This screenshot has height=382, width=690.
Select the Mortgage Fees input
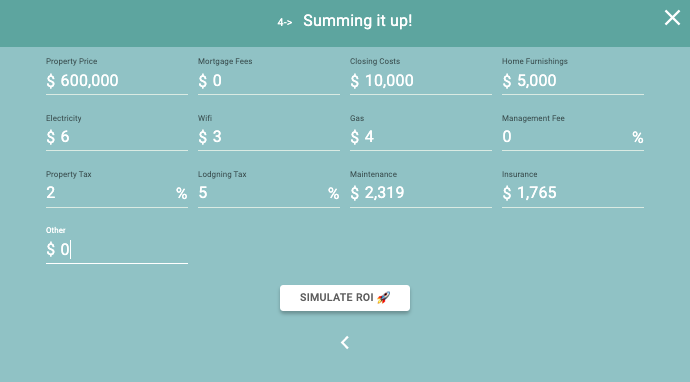pos(269,81)
